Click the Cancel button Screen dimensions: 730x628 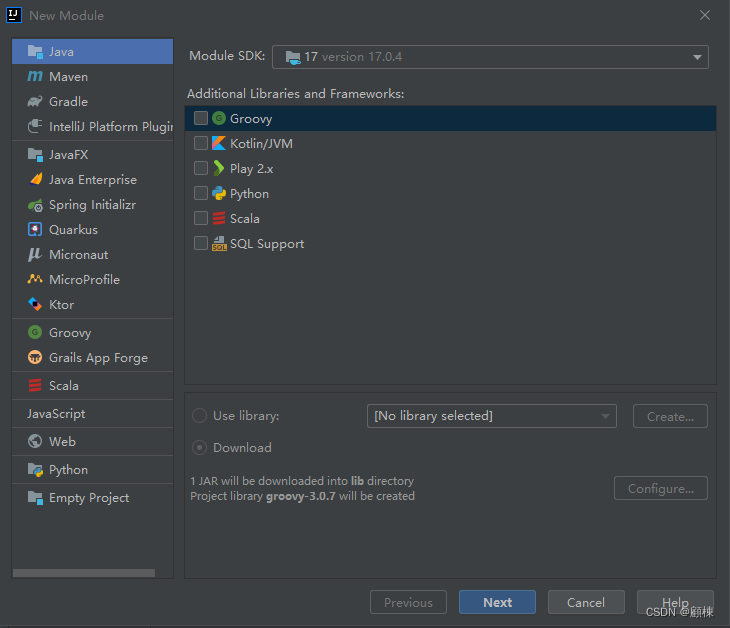[x=586, y=602]
